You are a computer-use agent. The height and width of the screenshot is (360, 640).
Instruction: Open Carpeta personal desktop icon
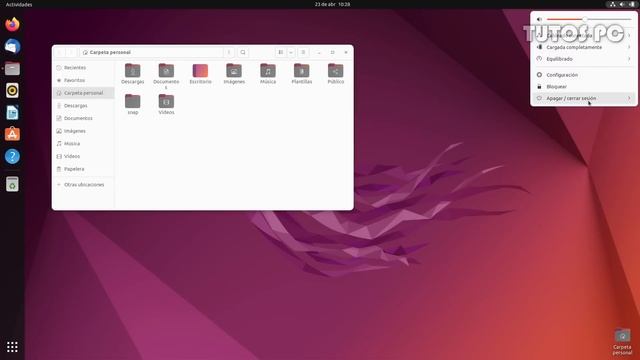[x=622, y=341]
